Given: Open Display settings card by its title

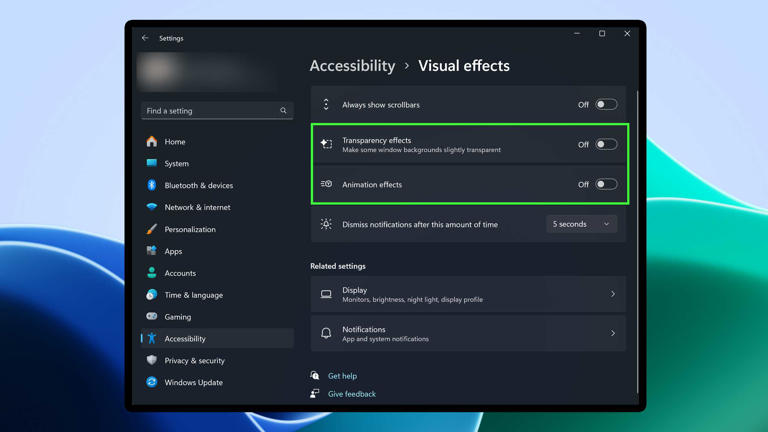Looking at the screenshot, I should click(355, 290).
